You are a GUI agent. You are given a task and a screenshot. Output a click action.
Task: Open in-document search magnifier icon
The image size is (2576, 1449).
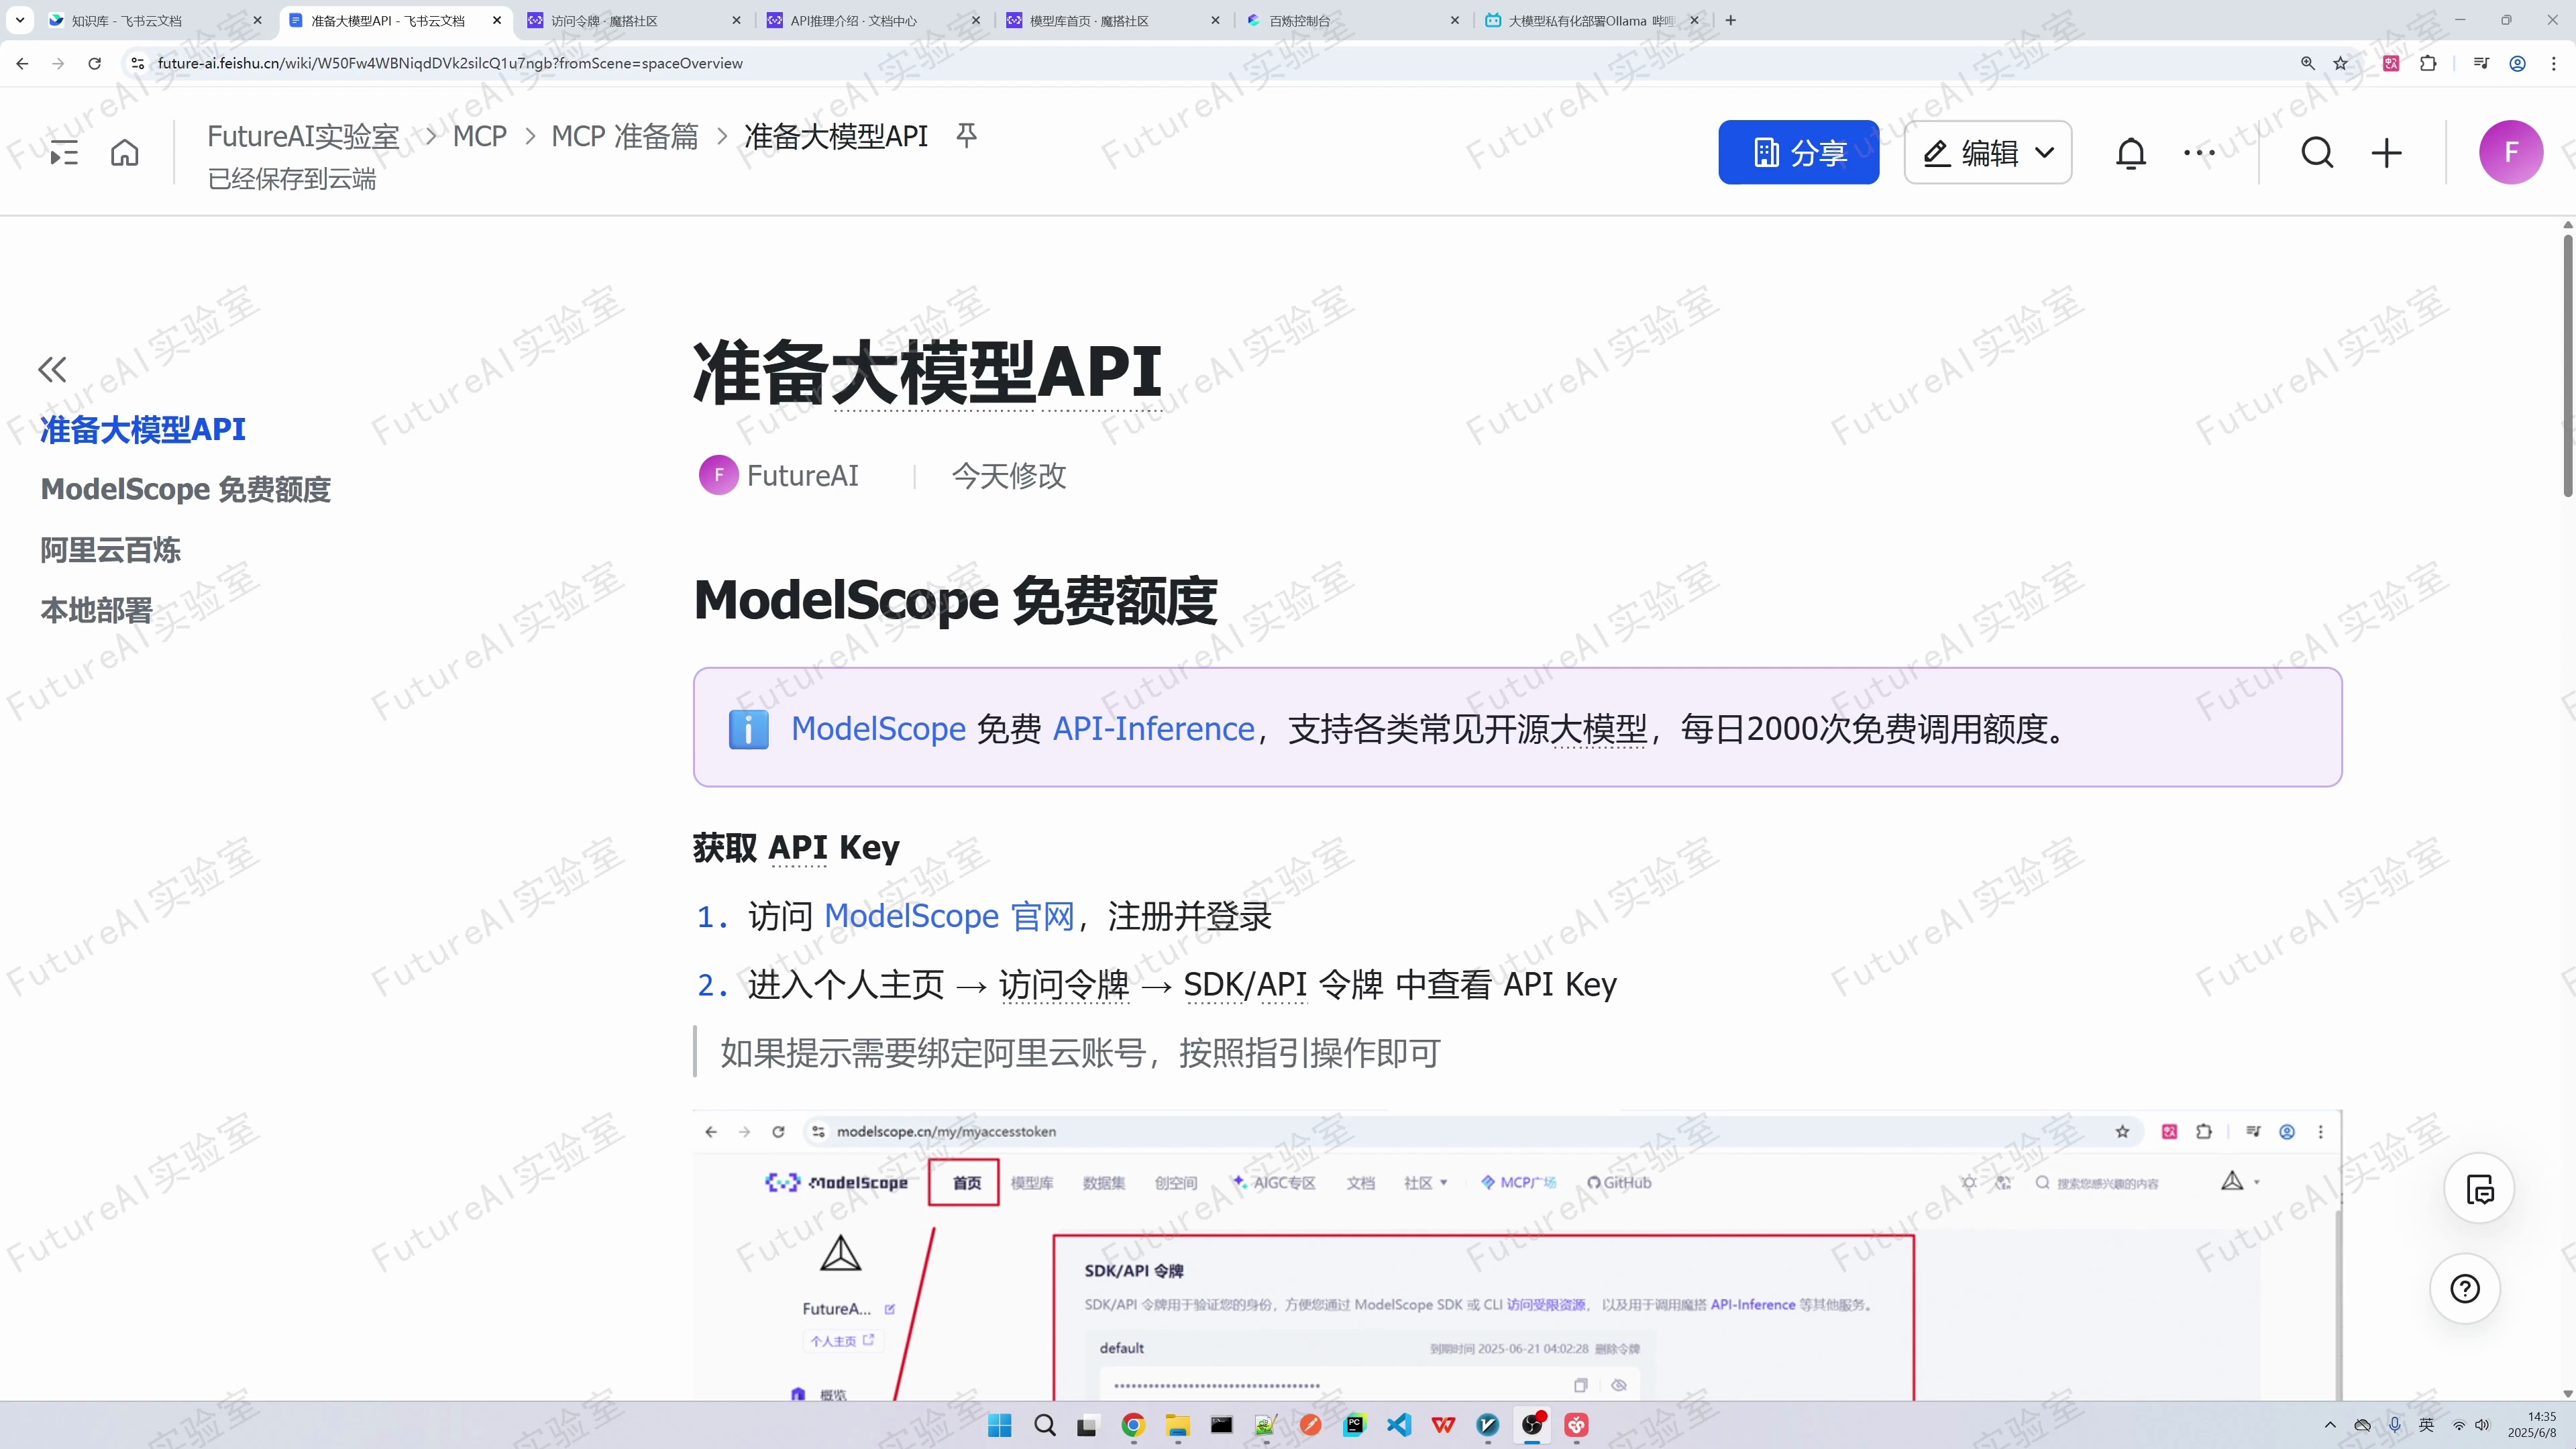2318,152
